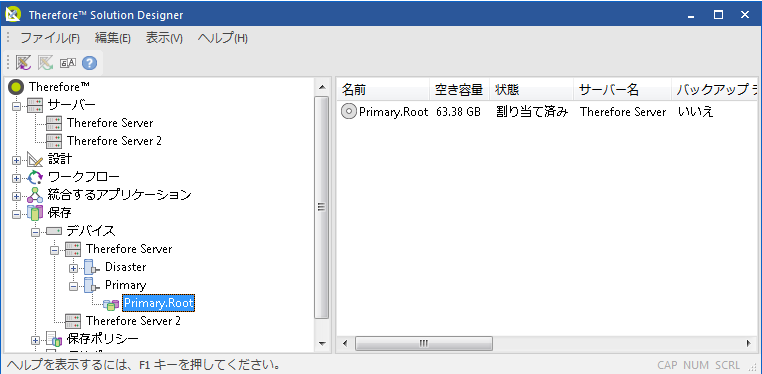This screenshot has width=762, height=374.
Task: Expand the ワークフロー tree node
Action: [x=17, y=178]
